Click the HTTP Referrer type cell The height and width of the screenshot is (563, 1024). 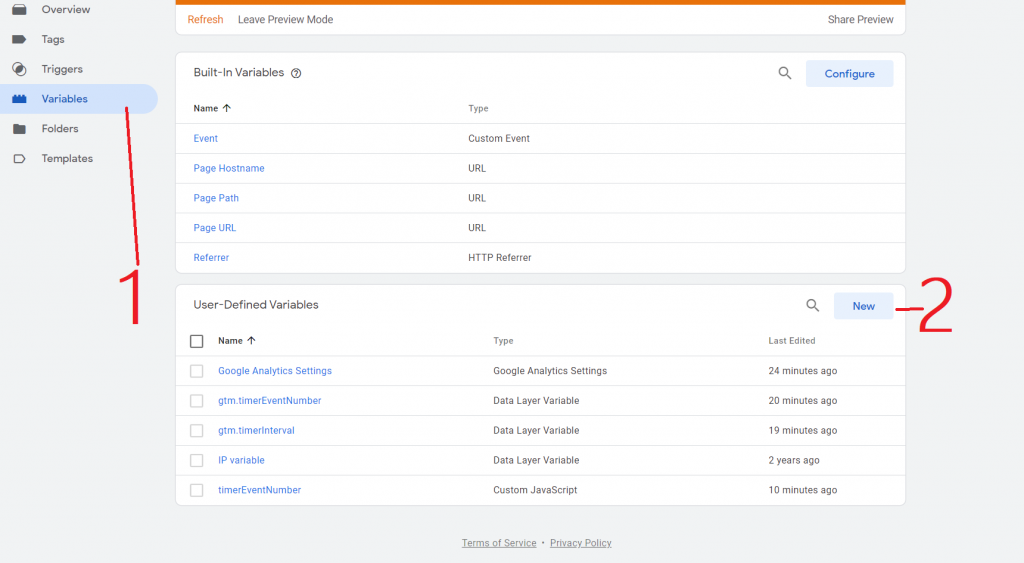[x=500, y=257]
